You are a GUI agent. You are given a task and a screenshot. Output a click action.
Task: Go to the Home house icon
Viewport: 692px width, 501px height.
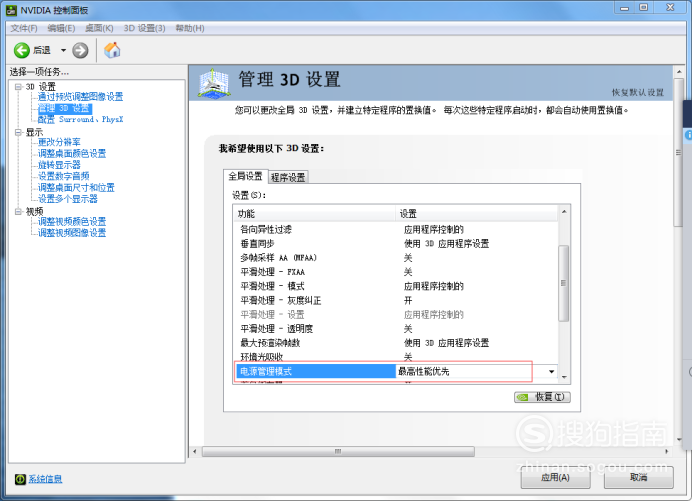point(112,50)
